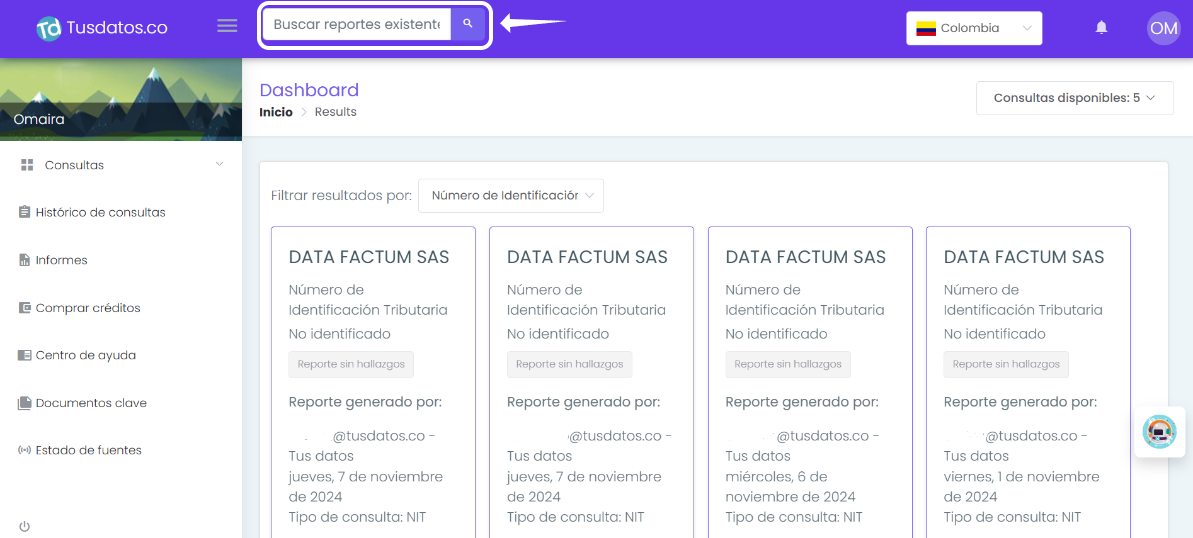Screen dimensions: 1193x538
Task: Click Reporte sin hallazgos in first card
Action: 352,364
